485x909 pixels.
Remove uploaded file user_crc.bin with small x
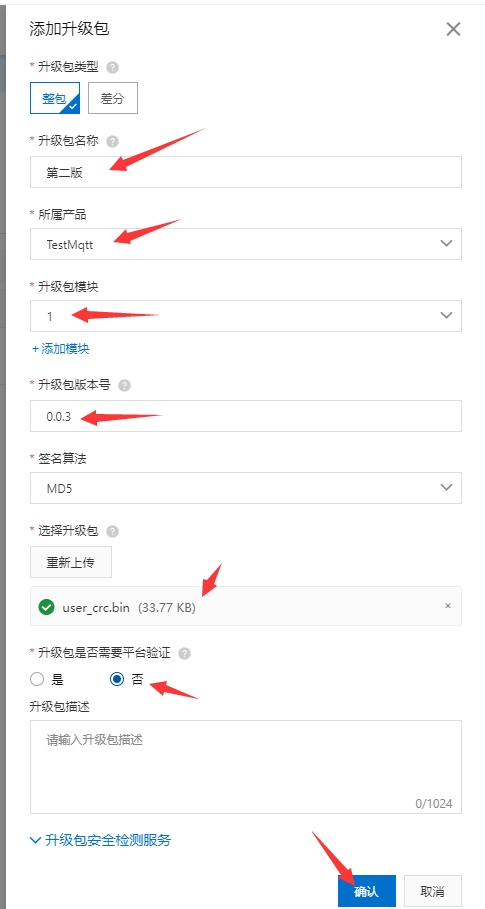pos(447,606)
